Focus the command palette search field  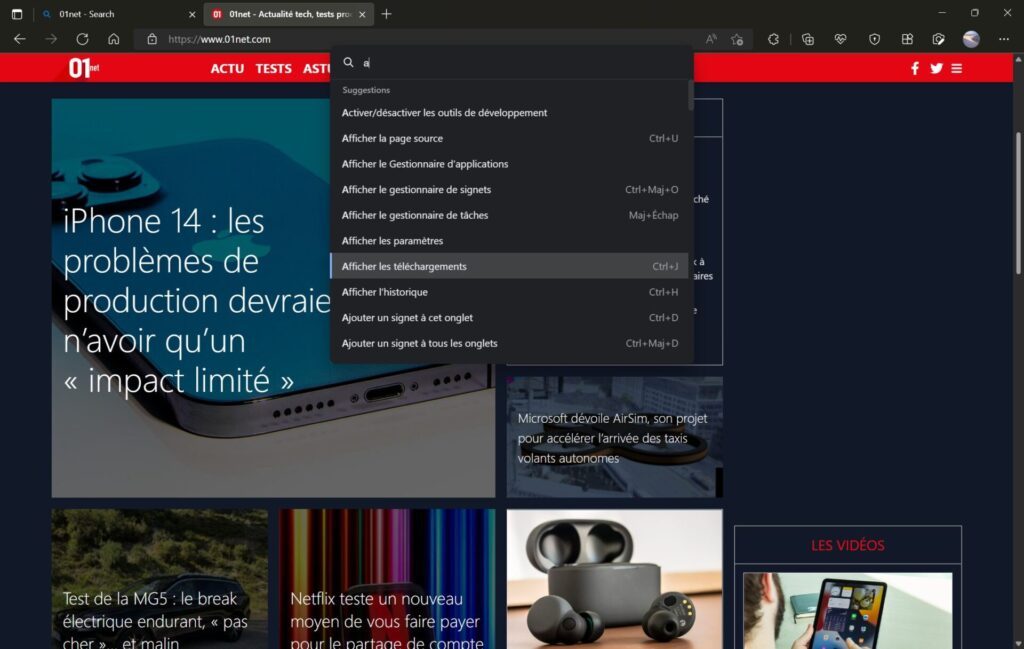522,63
